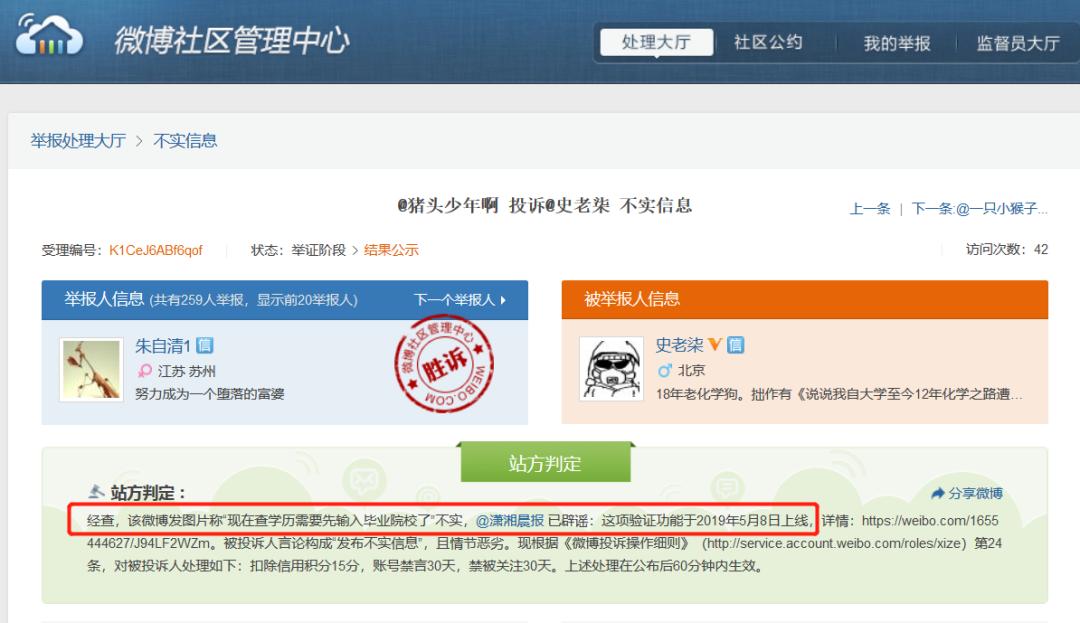This screenshot has width=1080, height=623.
Task: Click the 被举报人信息 panel header
Action: (804, 299)
